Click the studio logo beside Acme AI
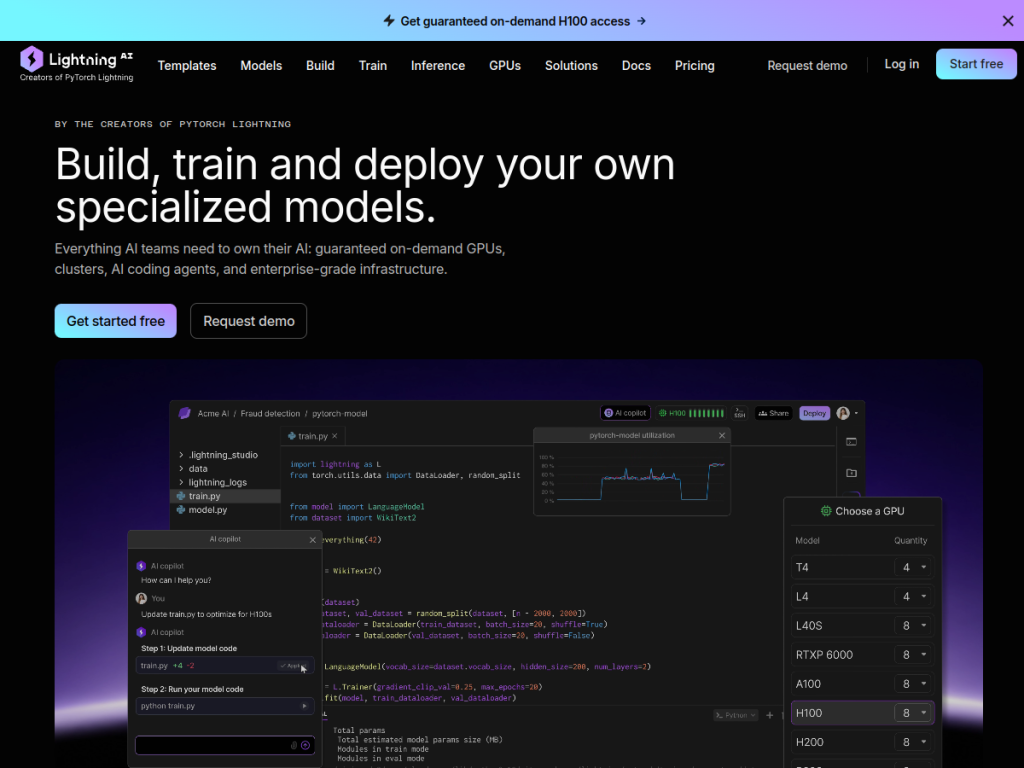This screenshot has width=1024, height=768. coord(184,413)
